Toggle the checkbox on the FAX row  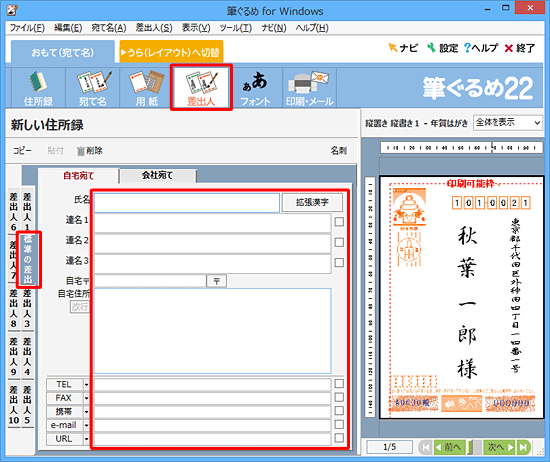click(x=339, y=397)
